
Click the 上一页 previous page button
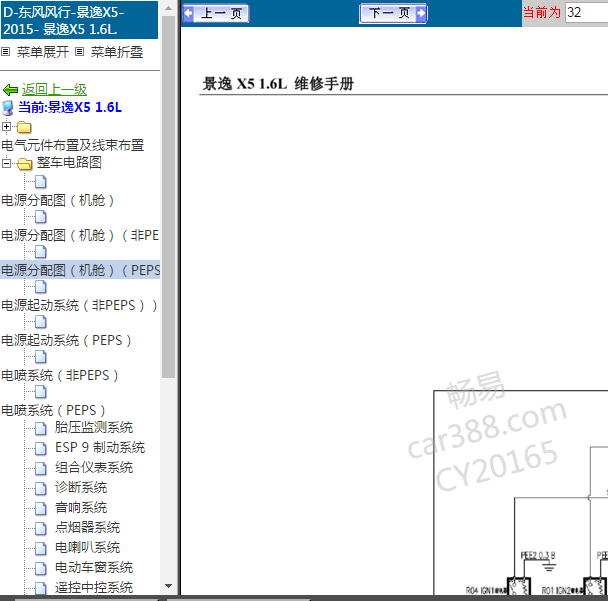pos(216,14)
